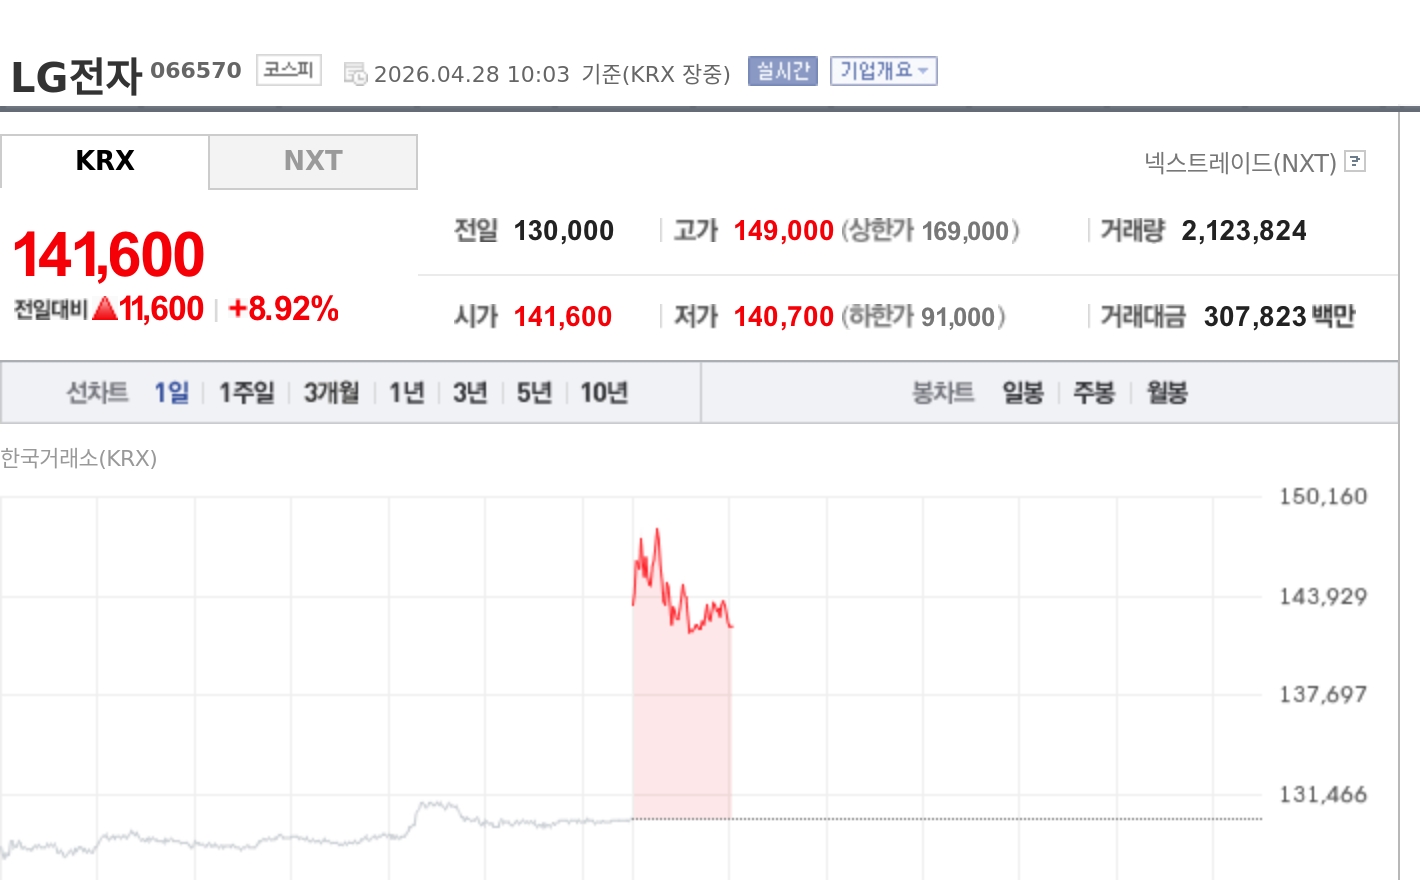Select the 1일 line chart period
The height and width of the screenshot is (880, 1420).
[171, 393]
